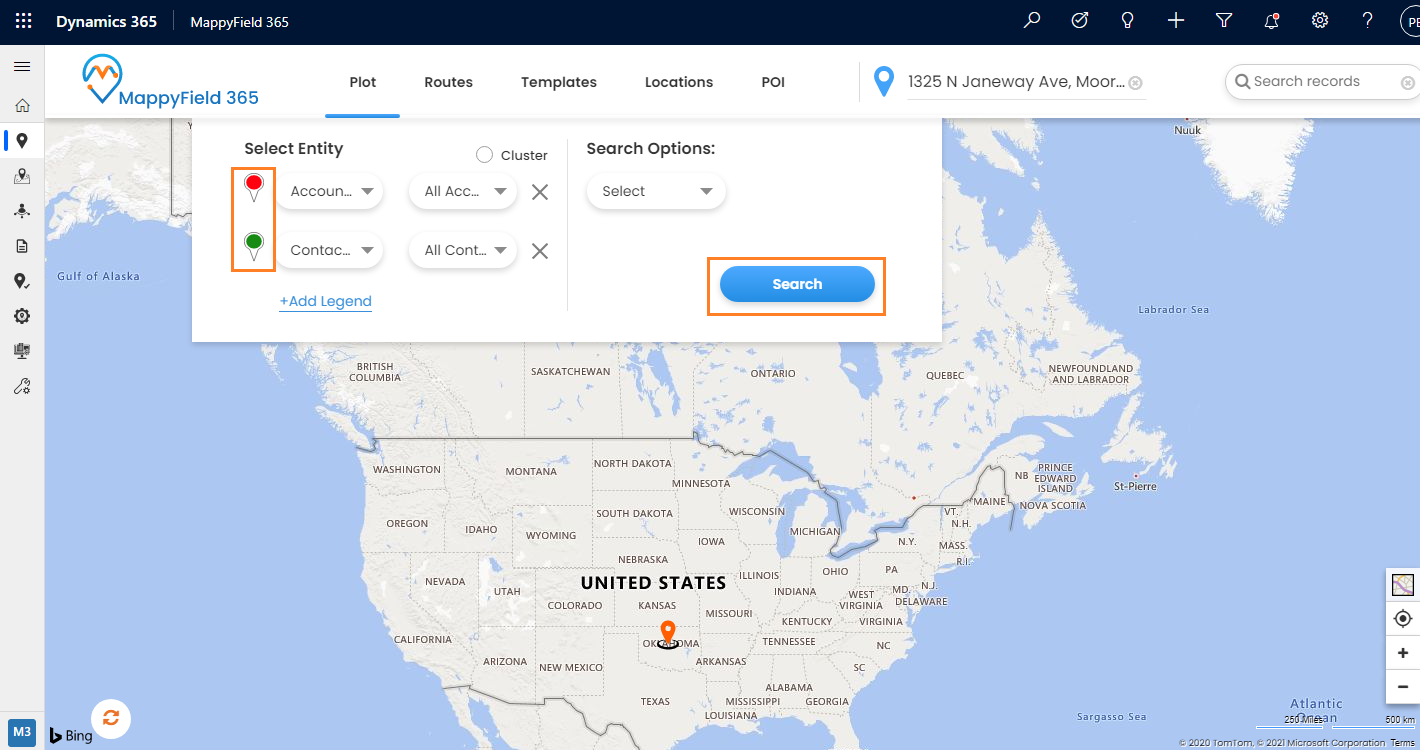Click the search magnifier in top bar
The image size is (1420, 750).
[1032, 20]
